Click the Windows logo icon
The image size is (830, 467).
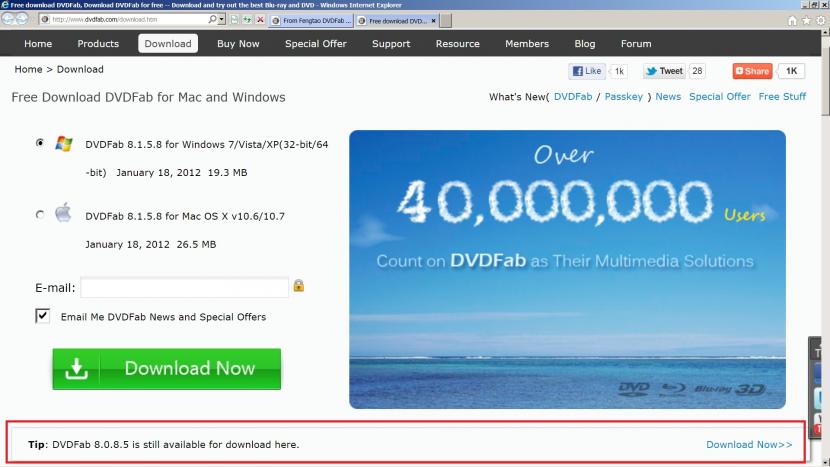click(64, 143)
